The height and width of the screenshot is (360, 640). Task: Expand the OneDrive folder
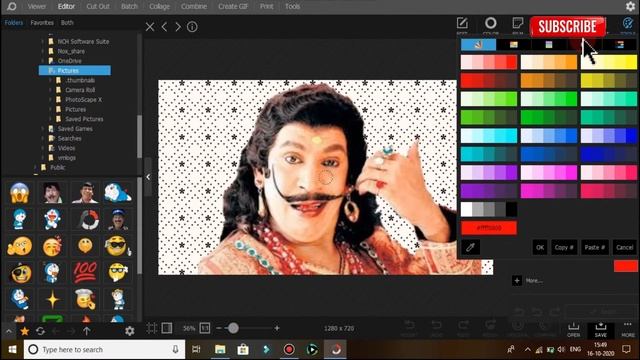(x=43, y=61)
